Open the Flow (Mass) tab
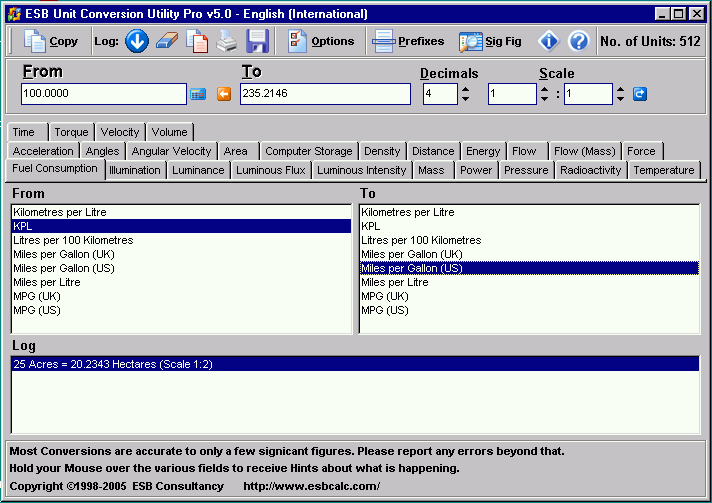Image resolution: width=712 pixels, height=503 pixels. [585, 151]
